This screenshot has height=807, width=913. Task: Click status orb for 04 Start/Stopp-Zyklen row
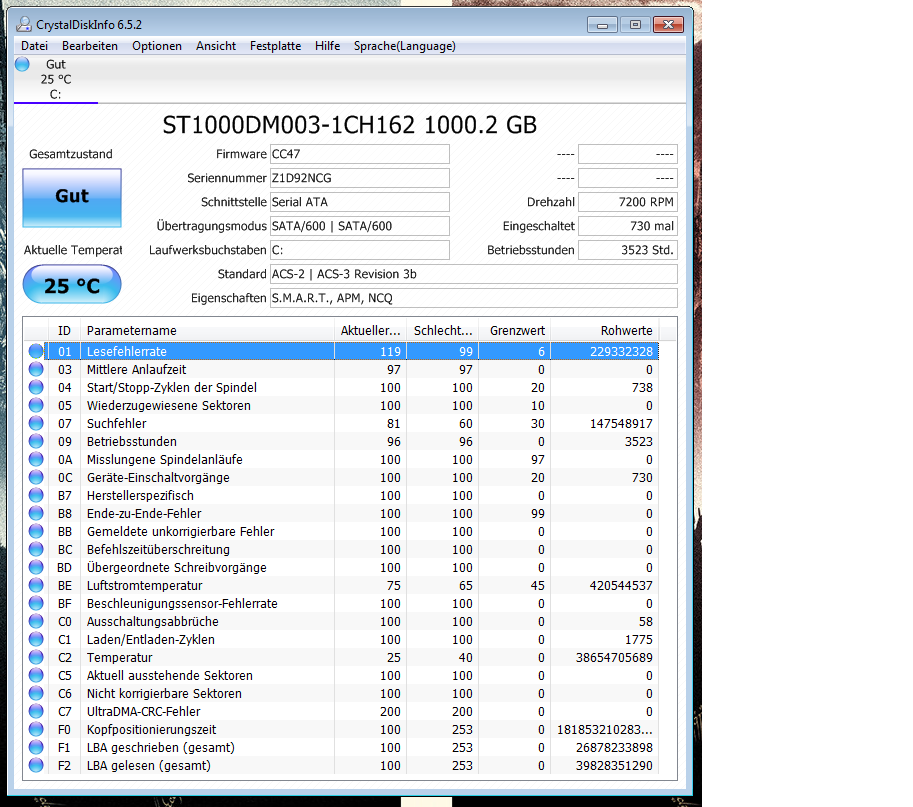pyautogui.click(x=36, y=387)
